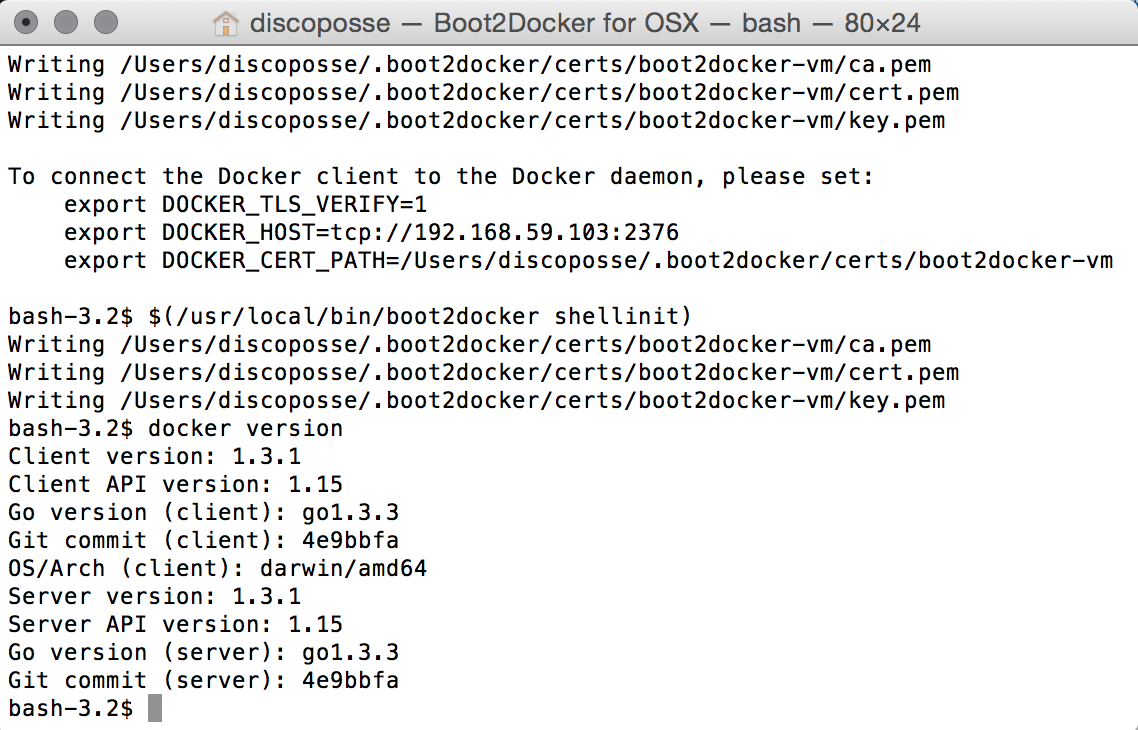
Task: Click the "Client API version: 1.15" line
Action: point(175,485)
